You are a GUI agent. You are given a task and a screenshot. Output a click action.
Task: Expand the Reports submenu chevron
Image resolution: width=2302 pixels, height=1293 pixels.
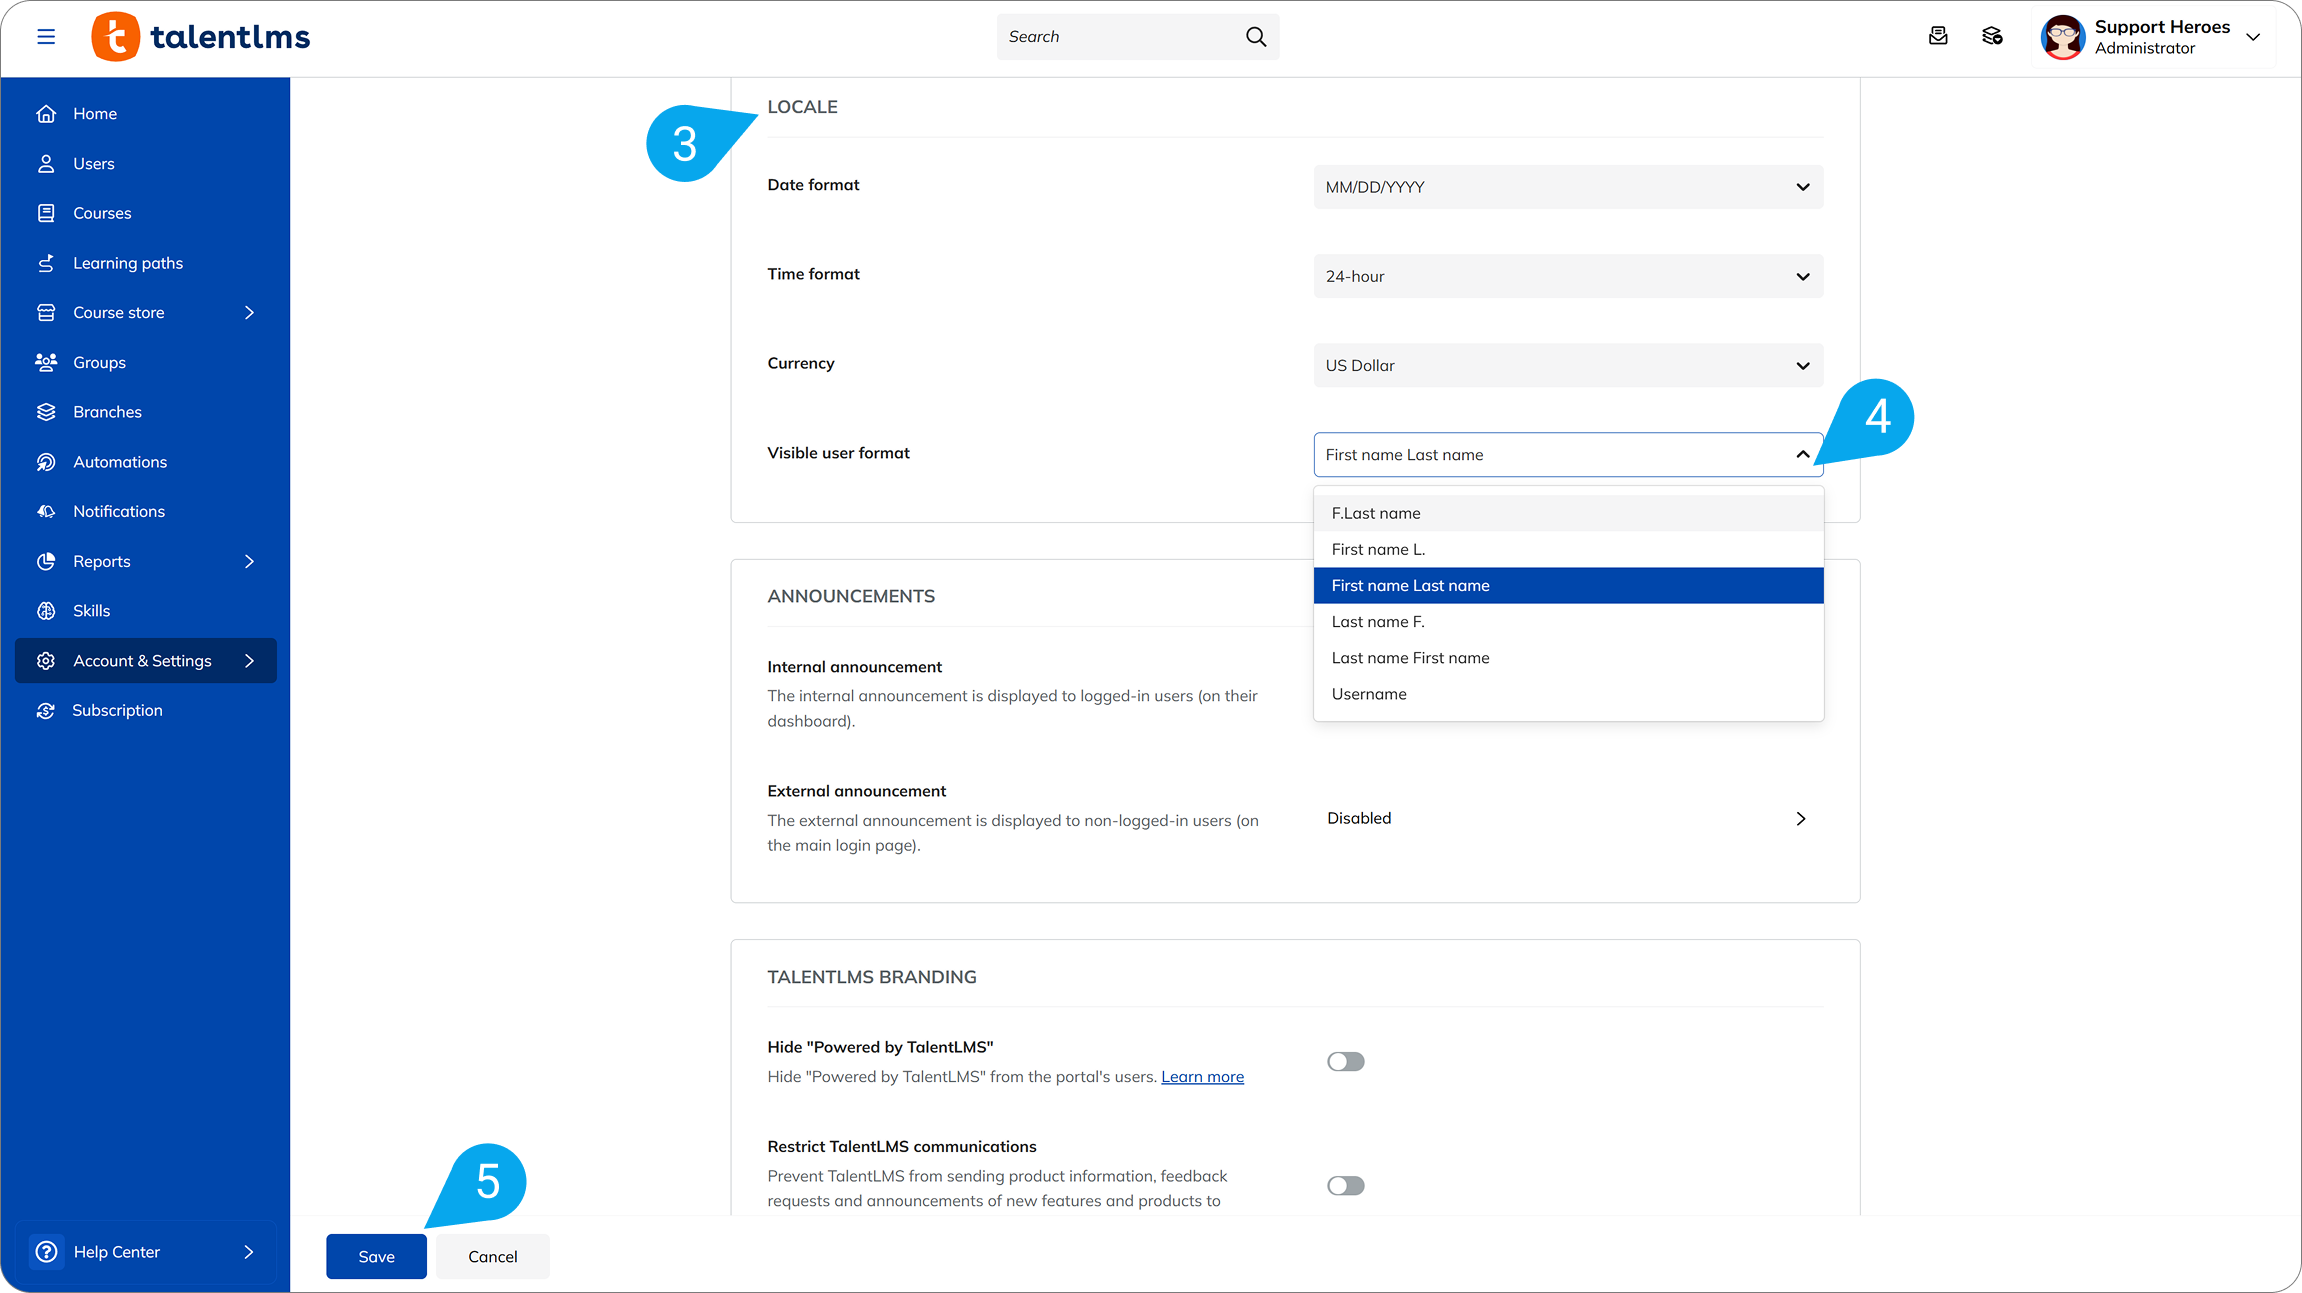[249, 561]
